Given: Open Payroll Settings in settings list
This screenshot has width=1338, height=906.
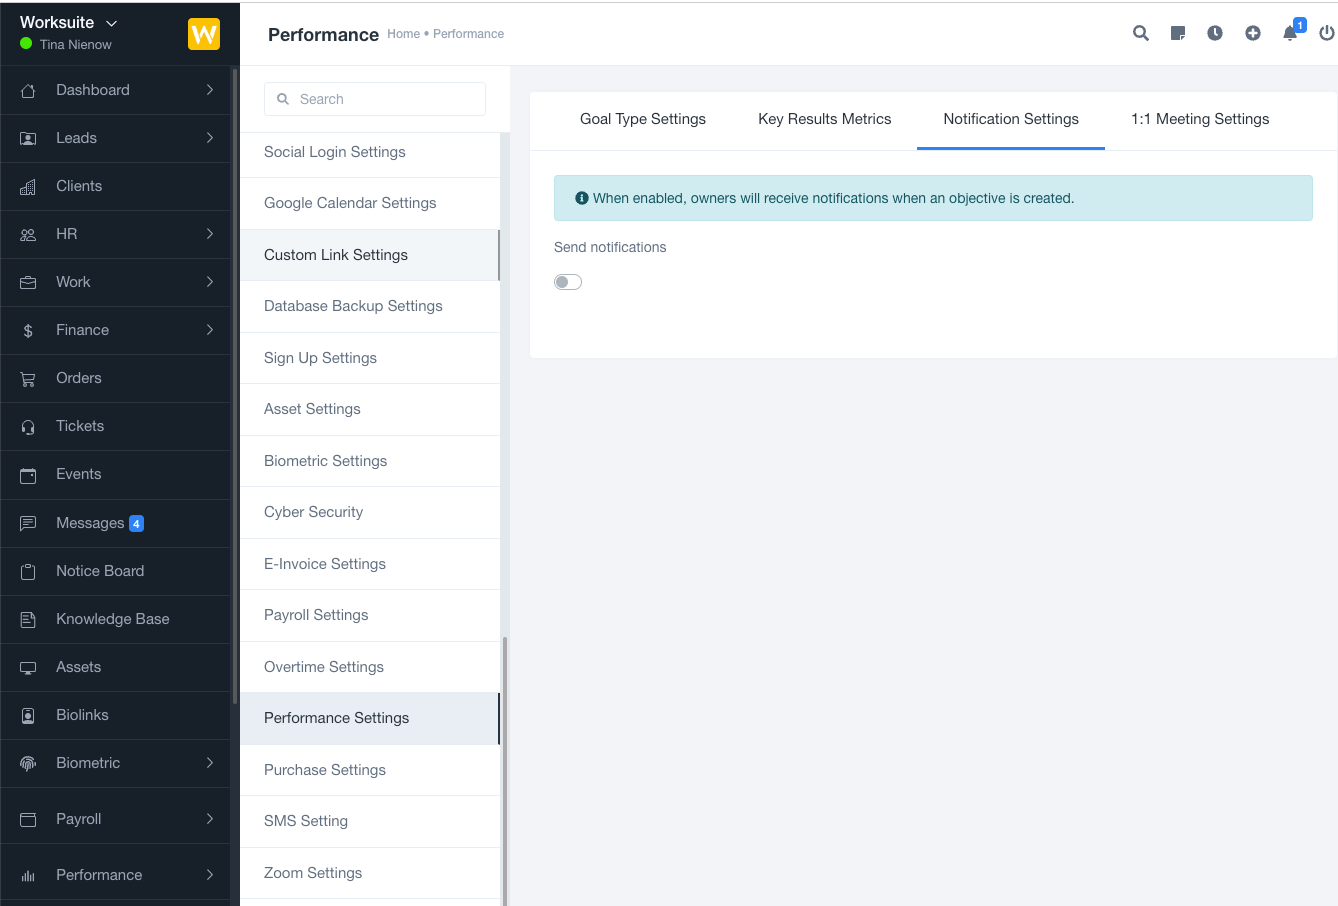Looking at the screenshot, I should pos(316,615).
